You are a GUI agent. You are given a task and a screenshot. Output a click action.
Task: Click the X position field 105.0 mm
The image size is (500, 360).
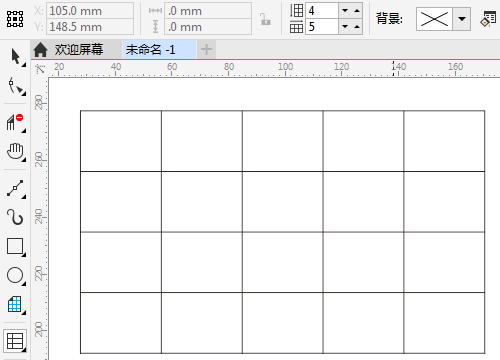(90, 11)
